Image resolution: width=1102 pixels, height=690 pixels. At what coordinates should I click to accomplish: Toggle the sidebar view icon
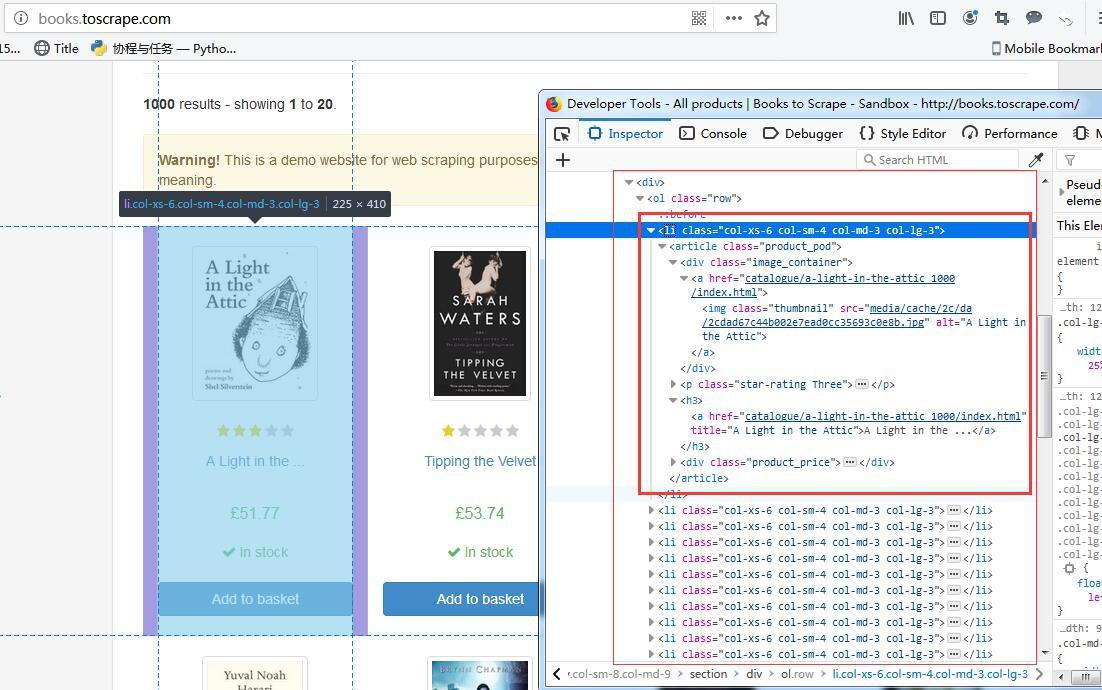coord(938,18)
